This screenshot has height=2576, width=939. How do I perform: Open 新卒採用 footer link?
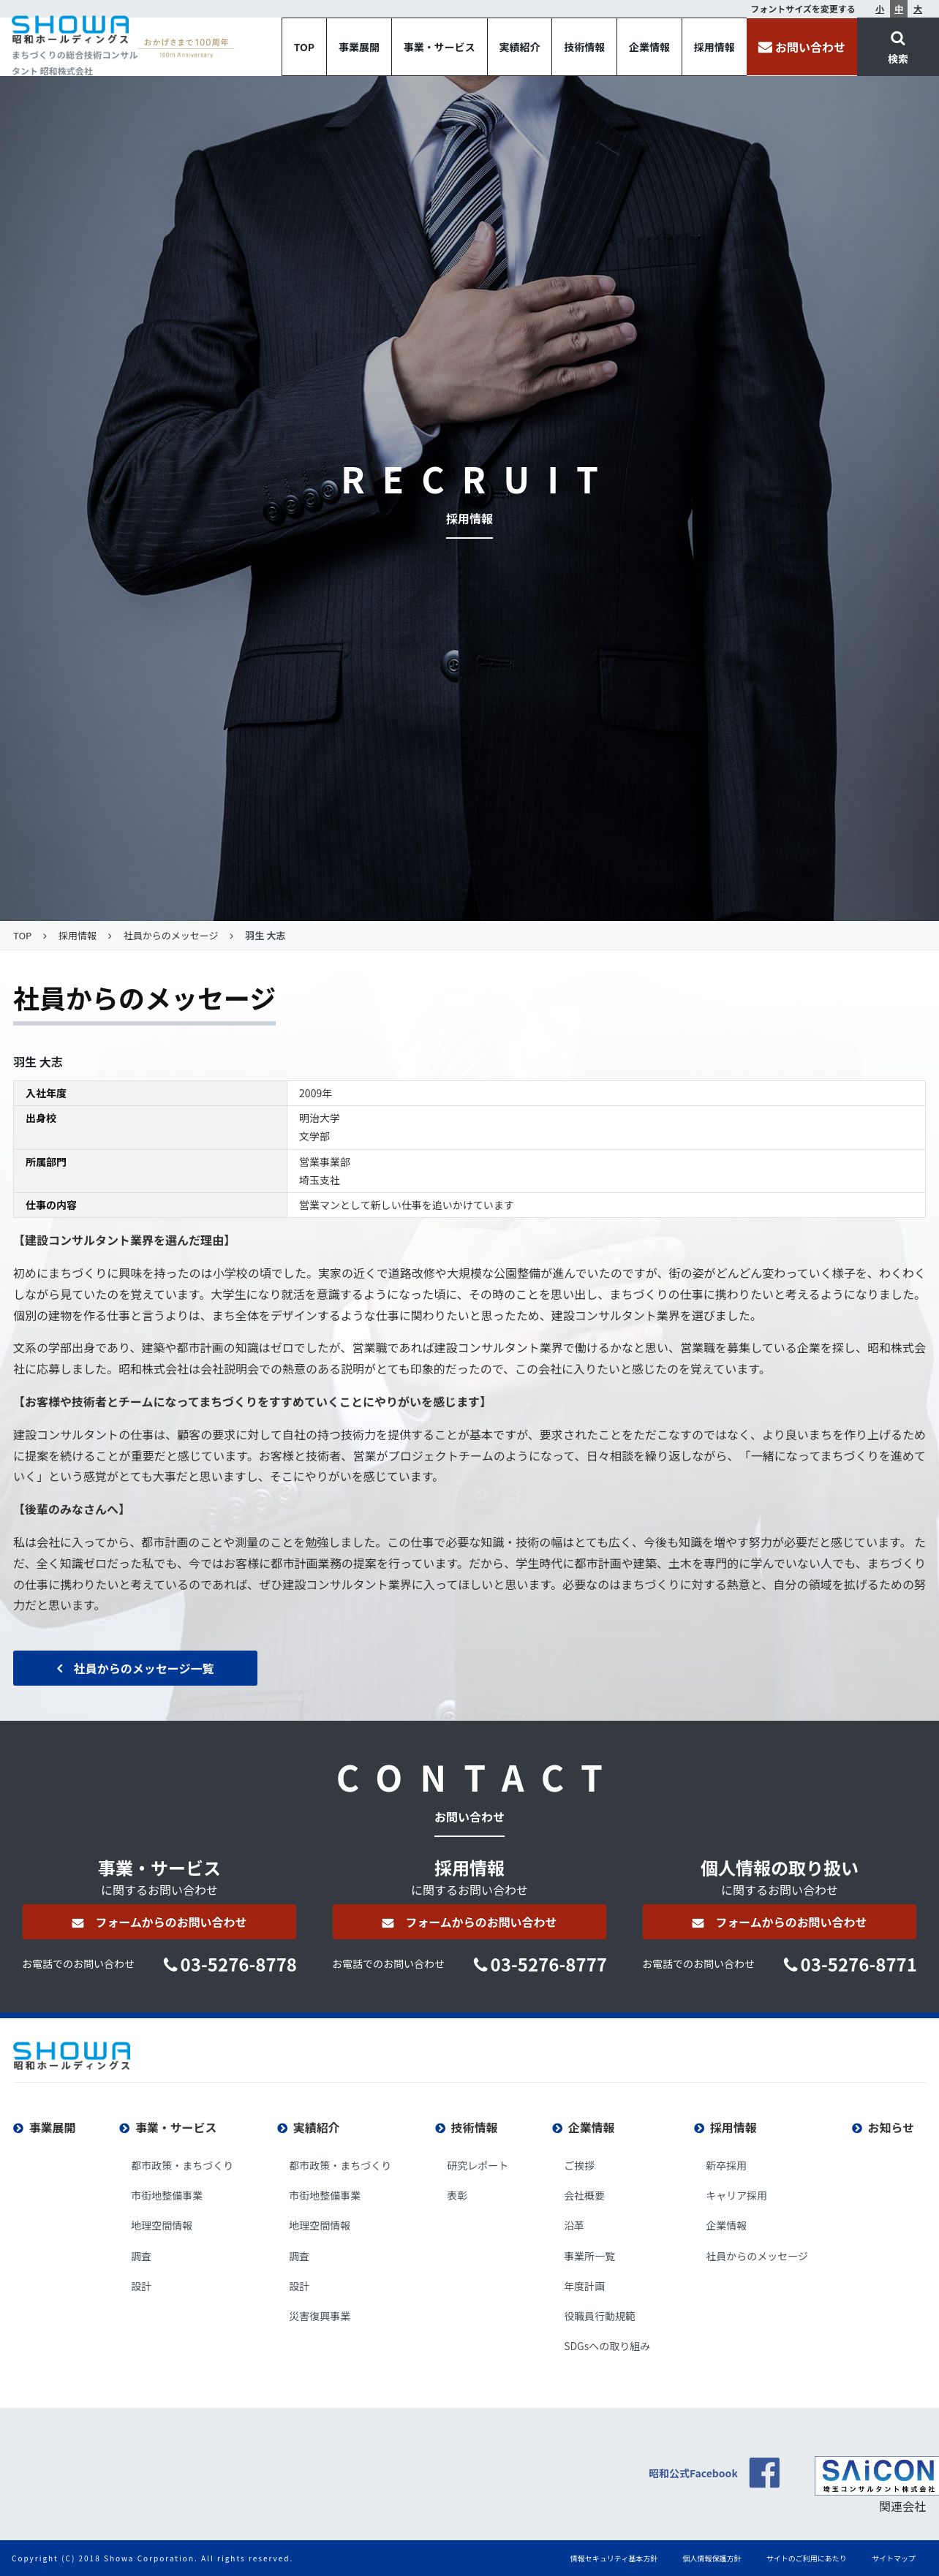click(726, 2166)
